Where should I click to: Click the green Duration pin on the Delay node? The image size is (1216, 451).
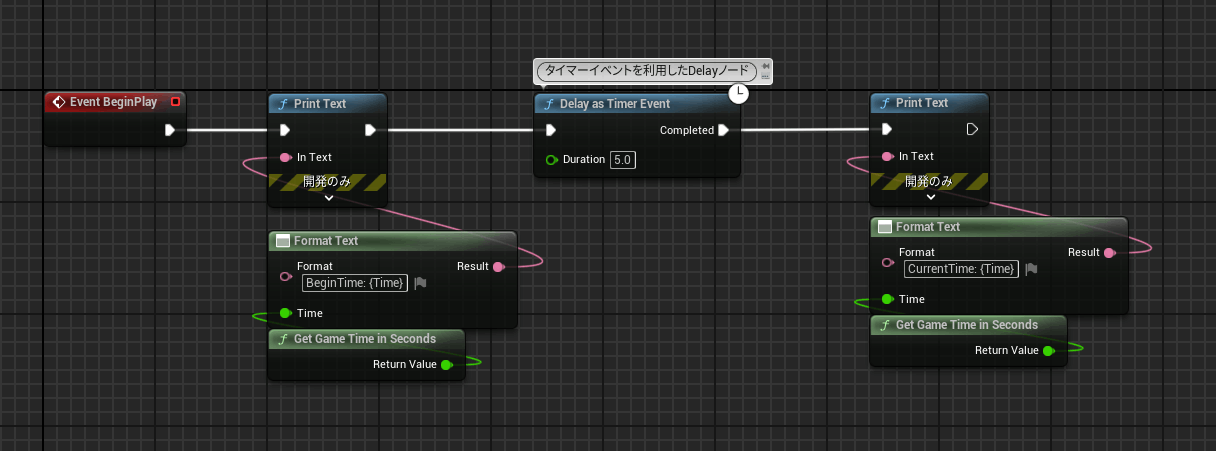pyautogui.click(x=551, y=160)
